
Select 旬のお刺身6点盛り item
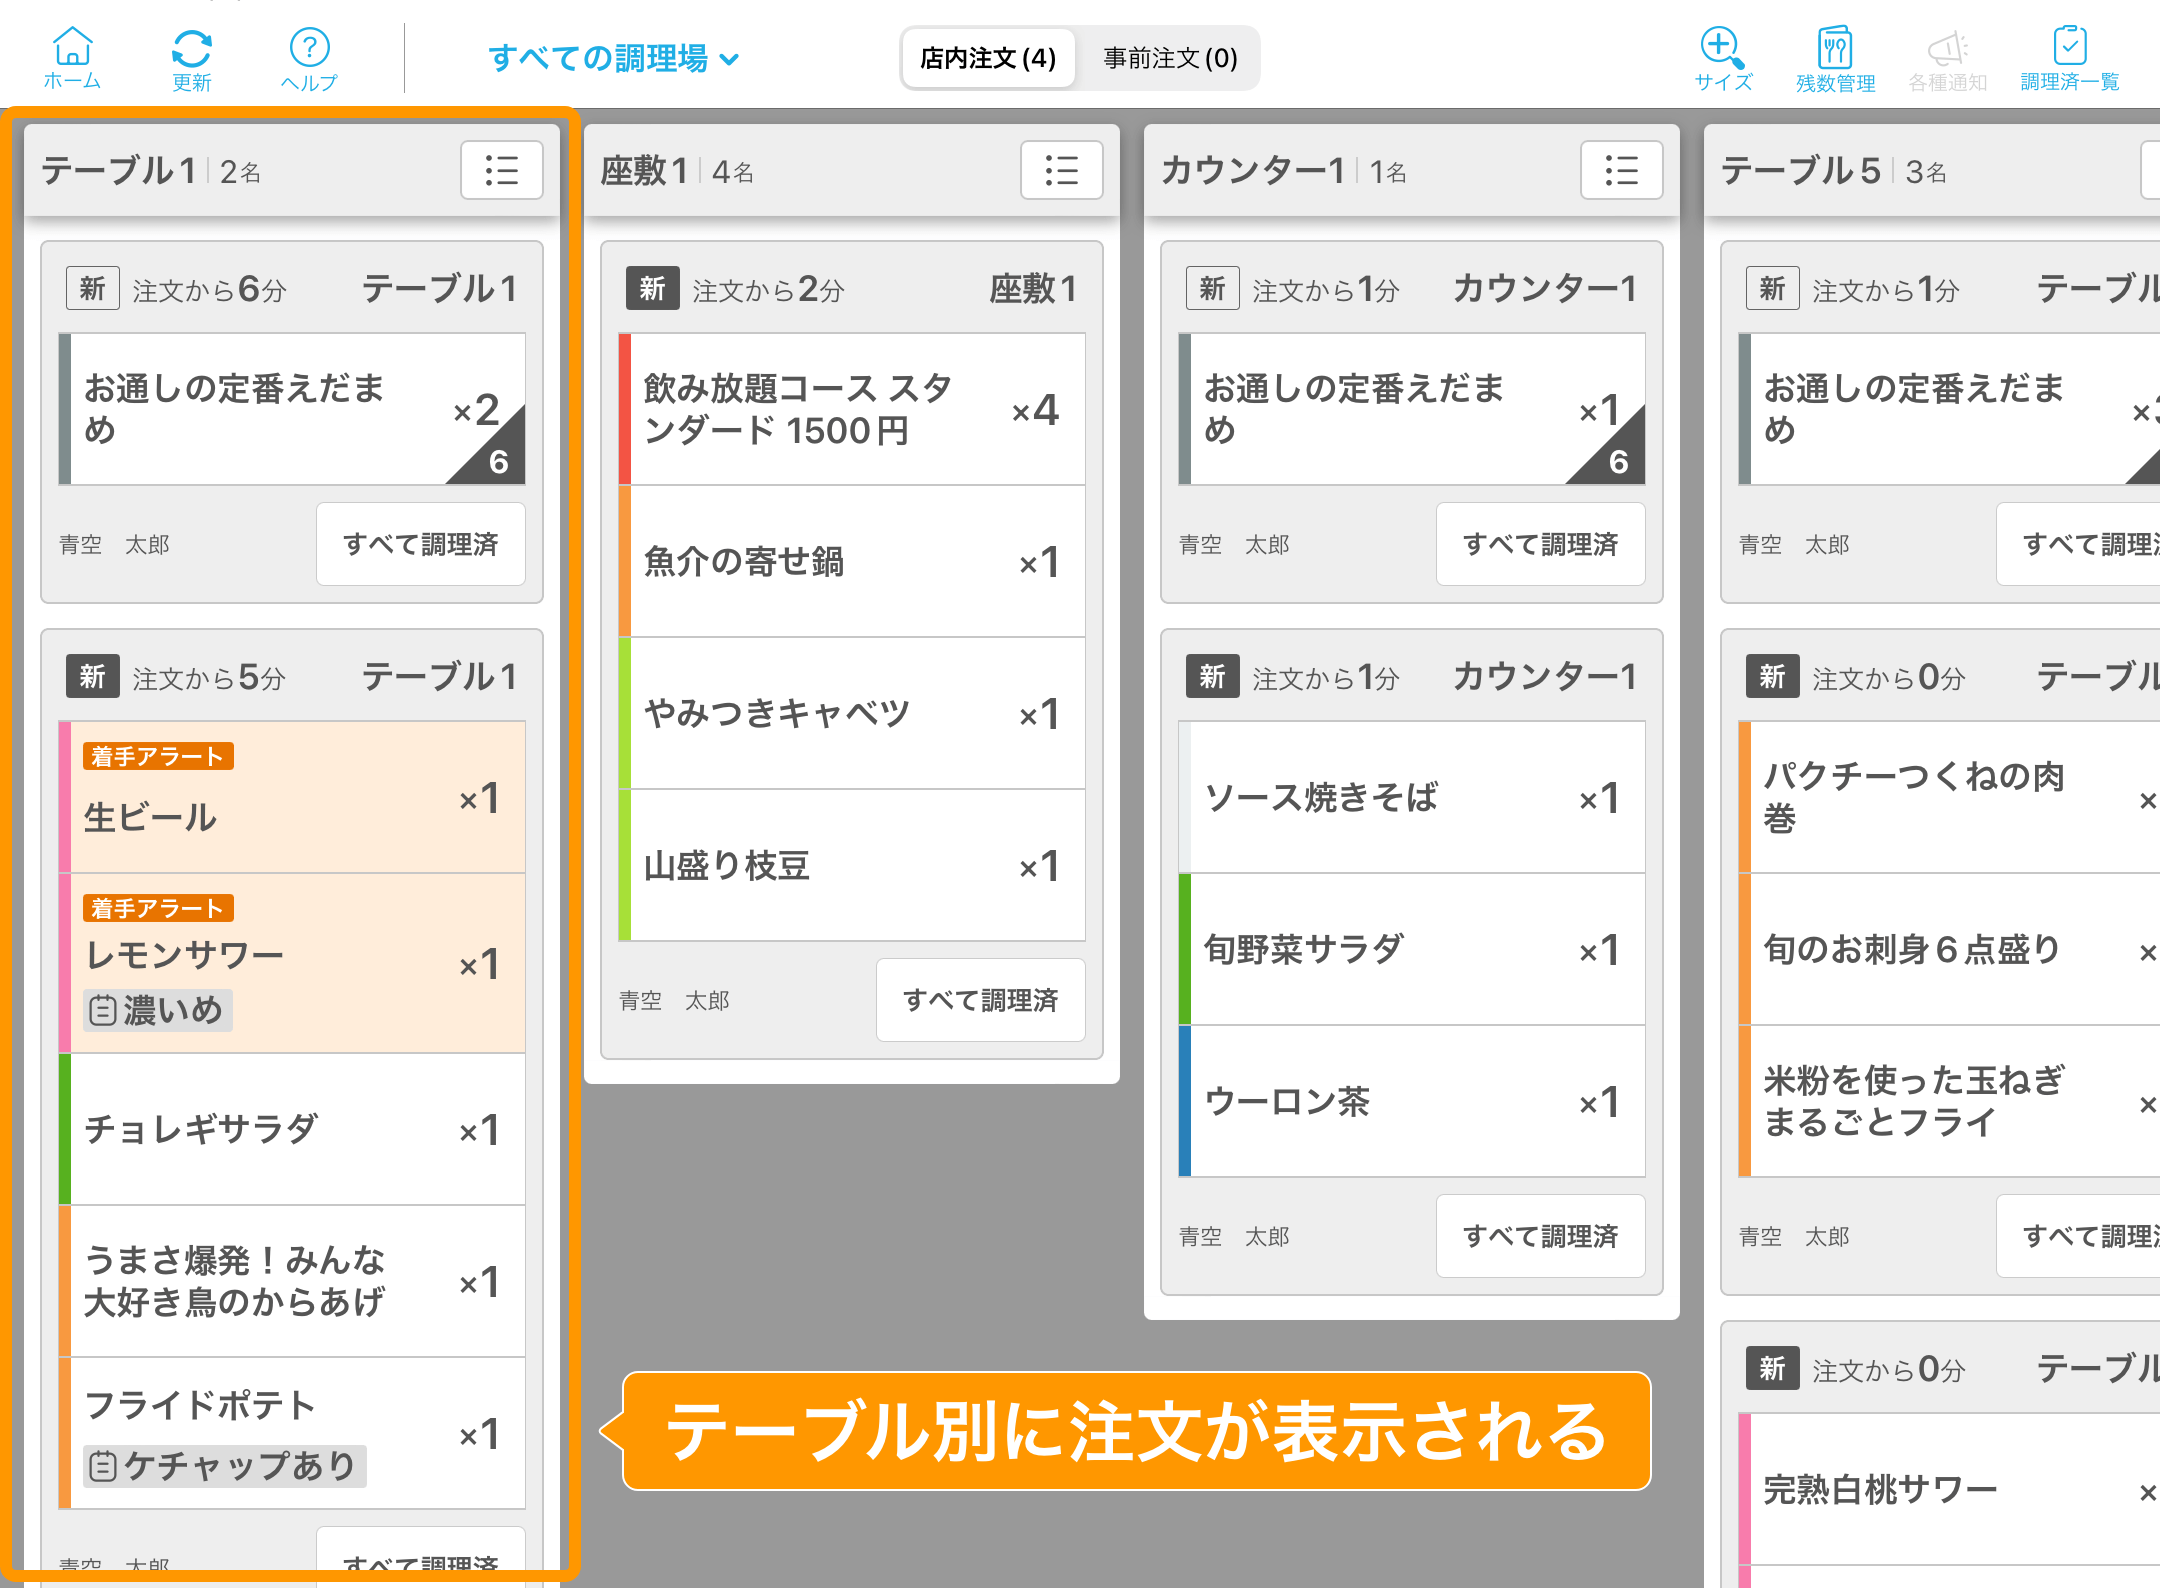tap(1950, 949)
